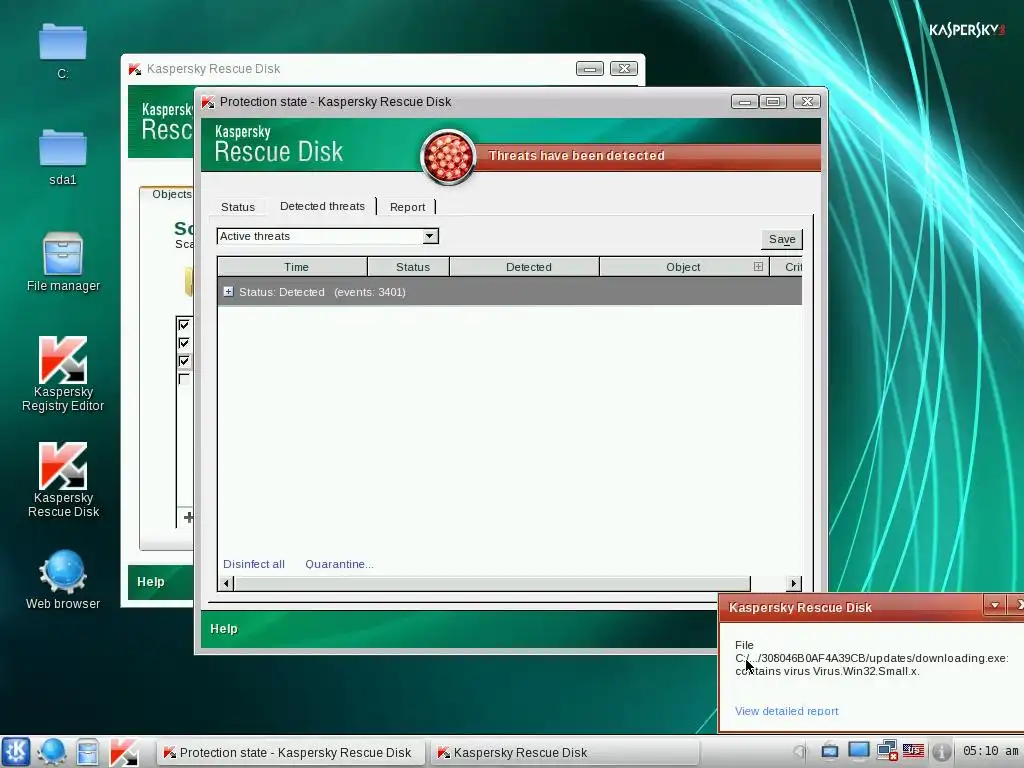Switch to the Status tab
Viewport: 1024px width, 768px height.
coord(238,207)
